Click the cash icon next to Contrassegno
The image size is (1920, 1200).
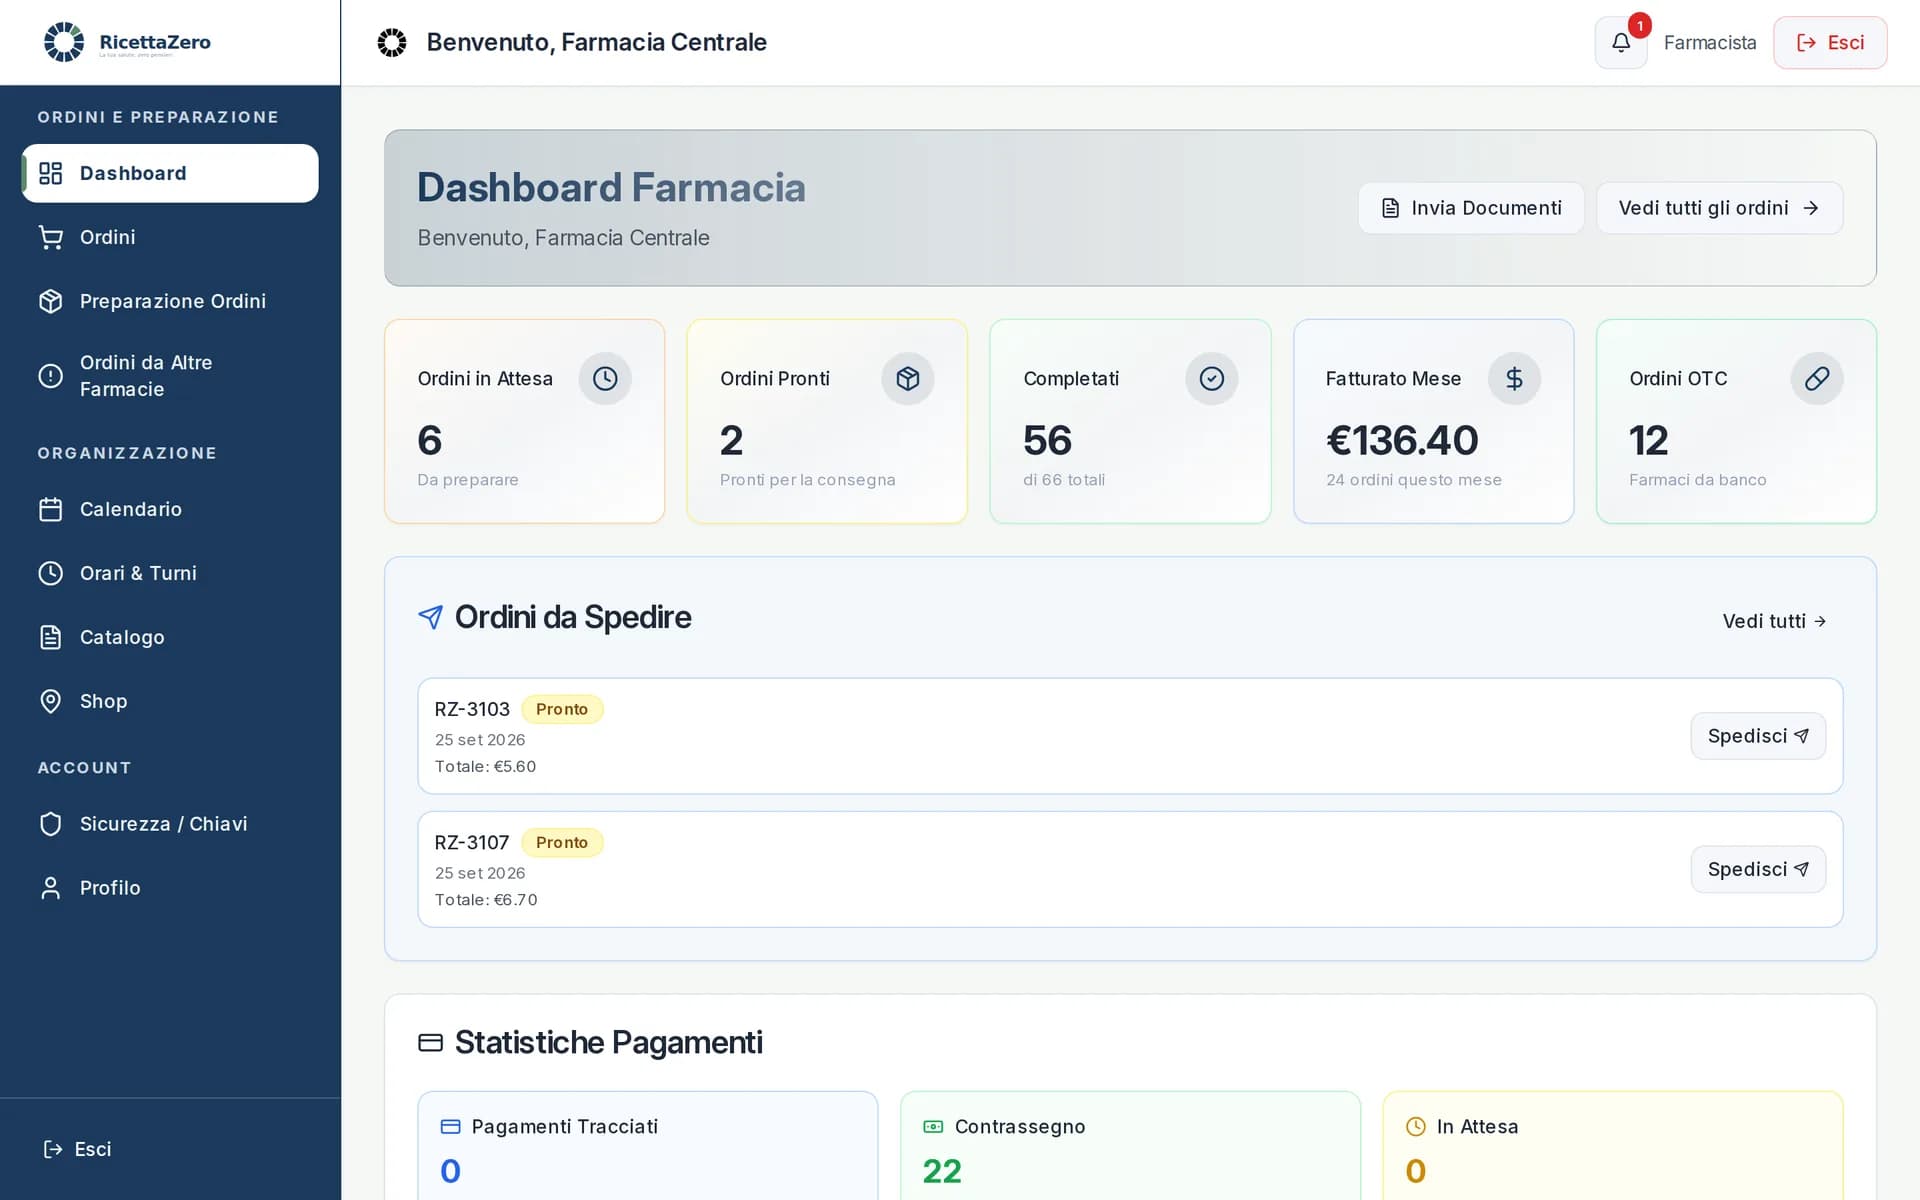(933, 1127)
